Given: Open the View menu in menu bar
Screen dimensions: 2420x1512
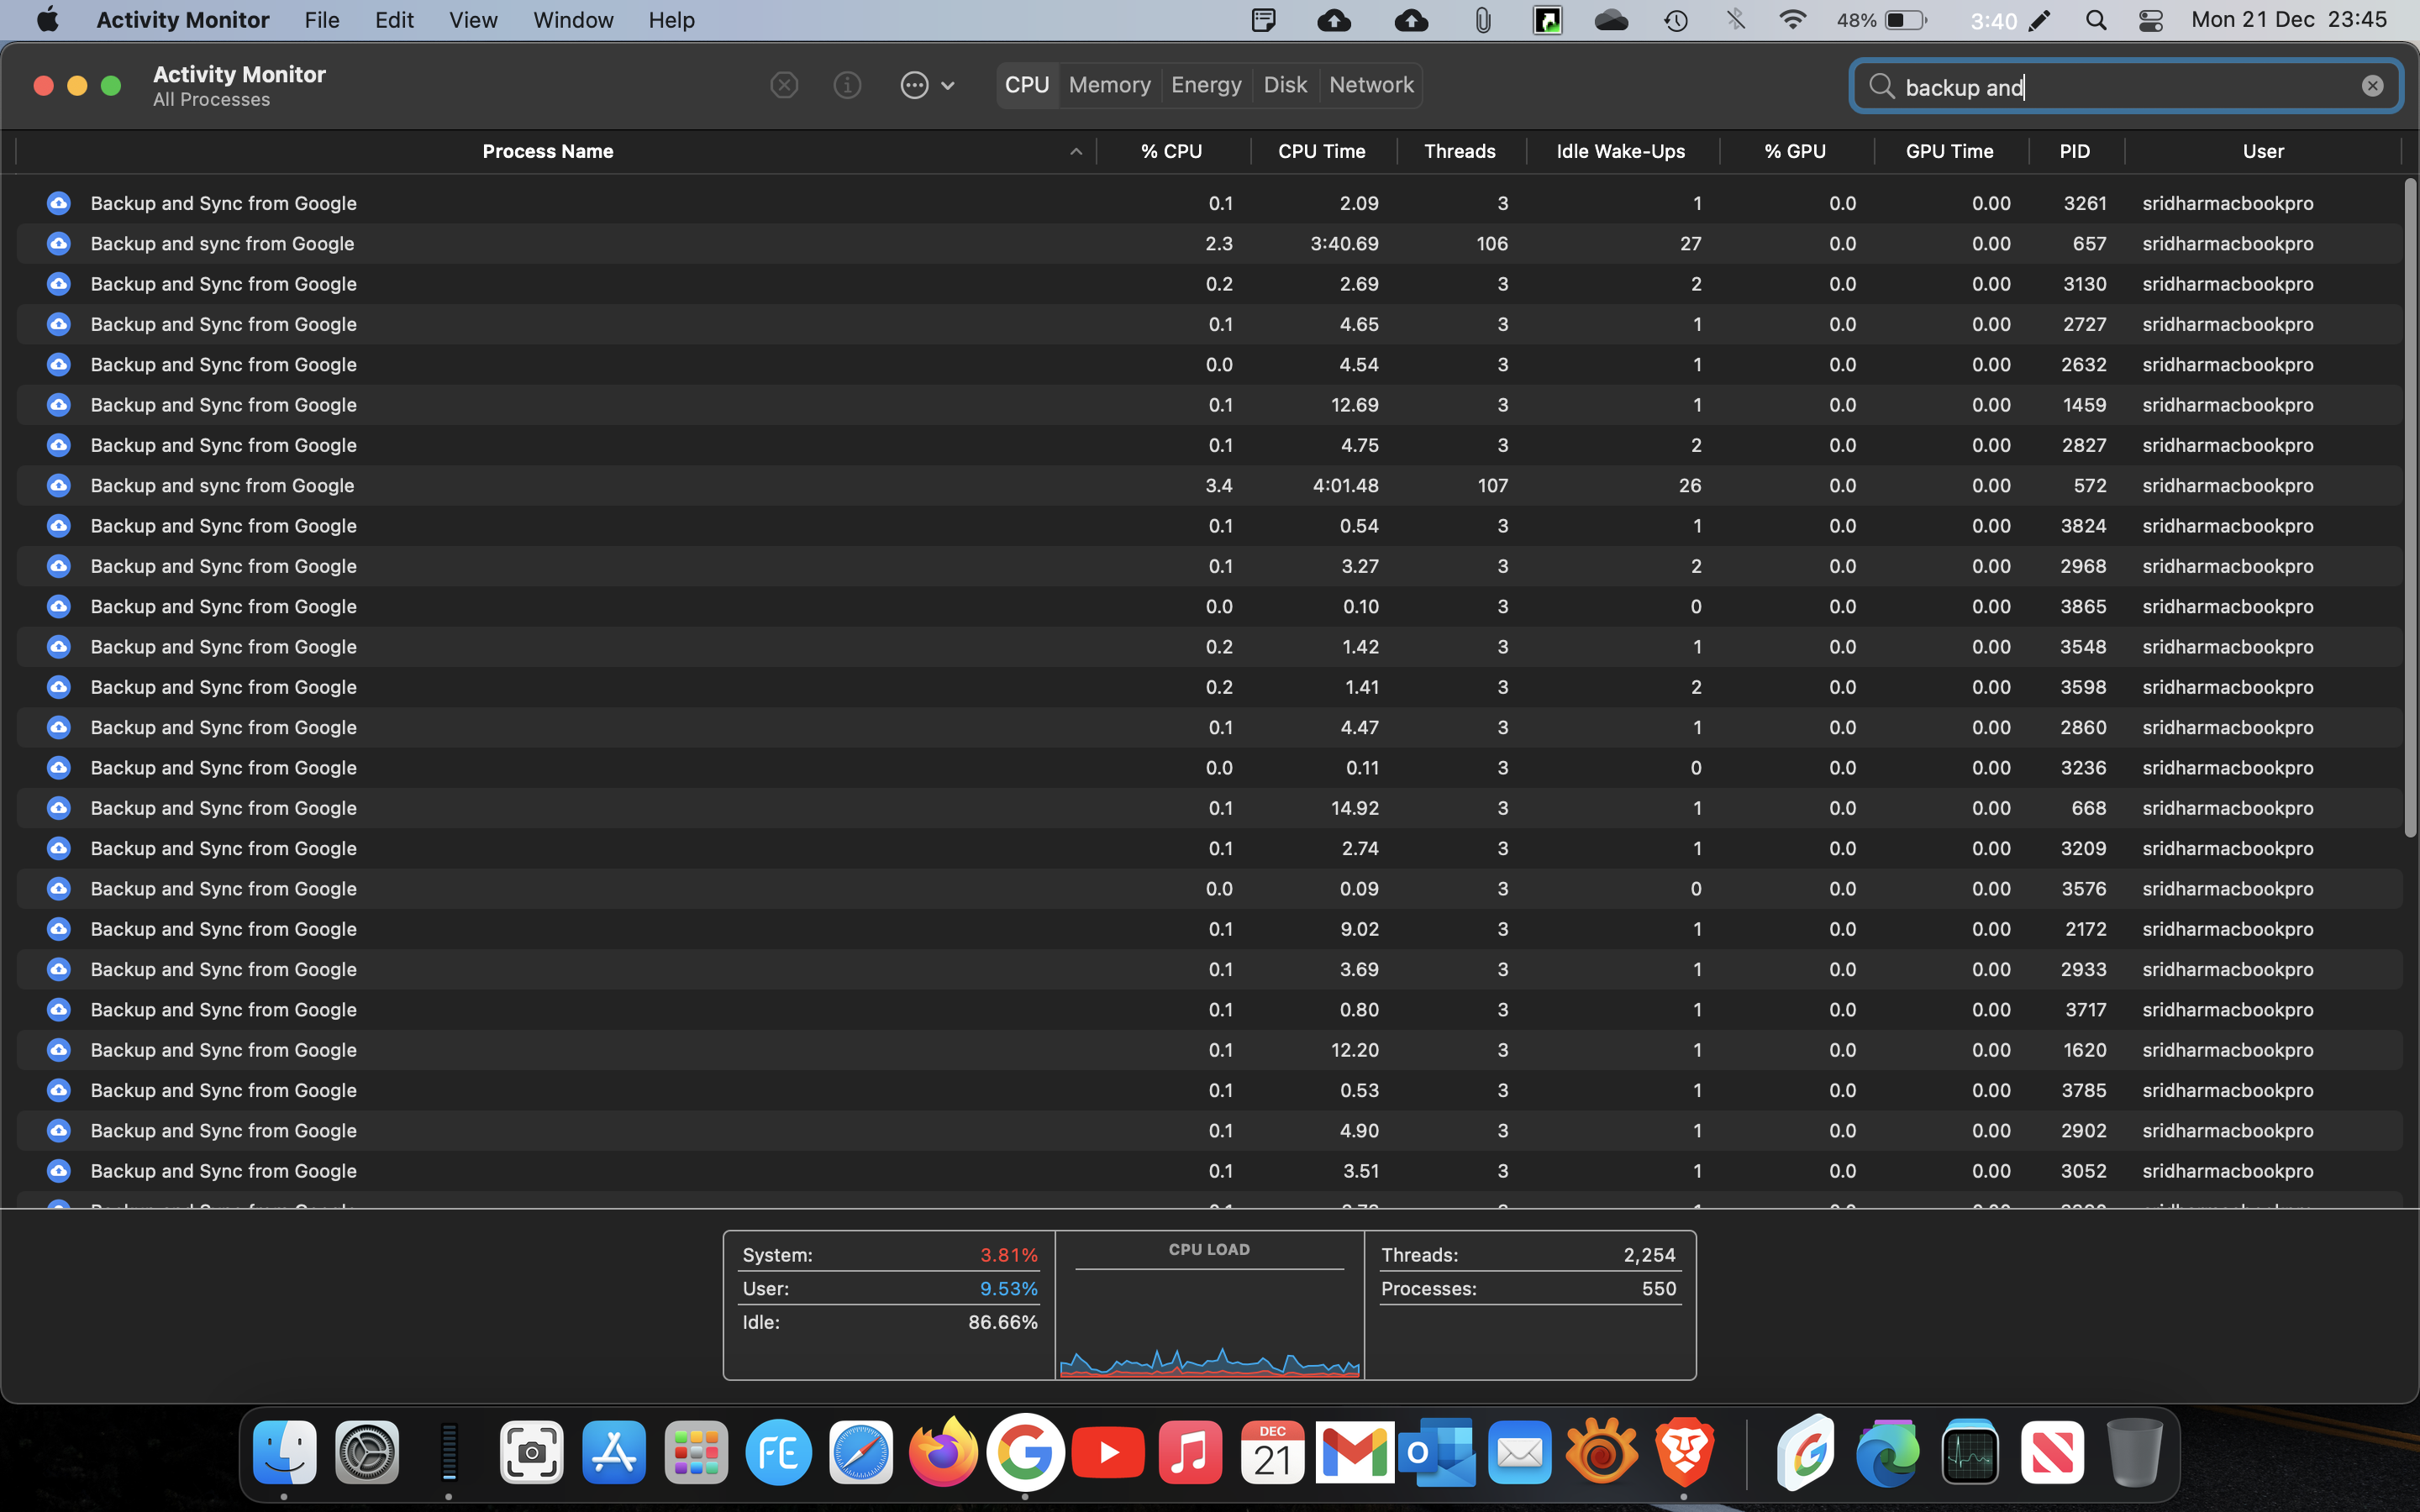Looking at the screenshot, I should coord(472,20).
